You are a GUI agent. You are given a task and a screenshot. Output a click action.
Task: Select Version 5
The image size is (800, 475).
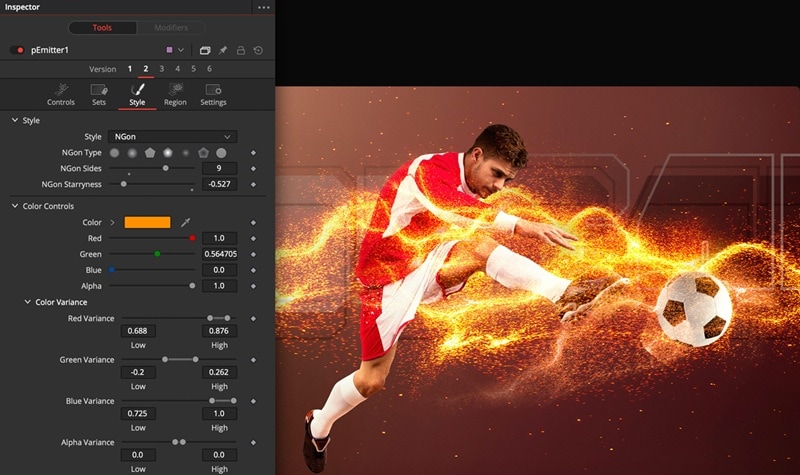193,68
